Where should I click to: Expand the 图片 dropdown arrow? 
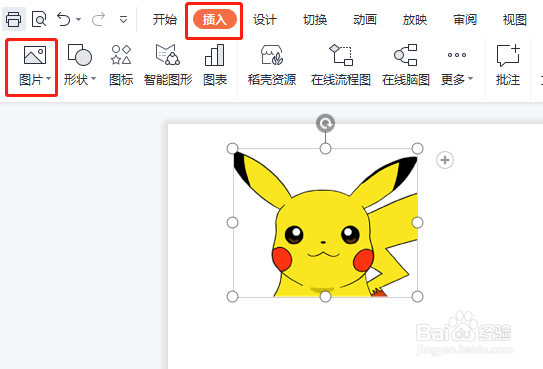(x=48, y=79)
